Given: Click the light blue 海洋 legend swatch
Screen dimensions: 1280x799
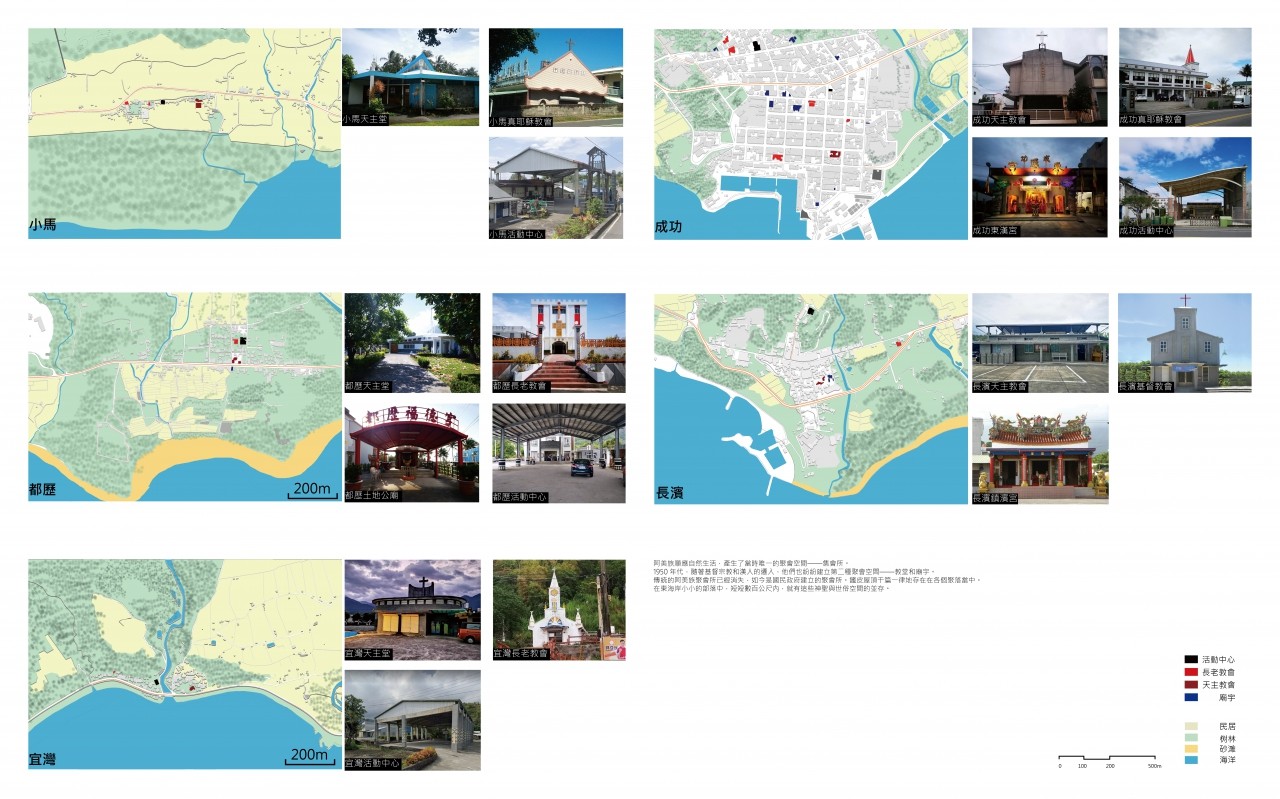Looking at the screenshot, I should [x=1190, y=761].
